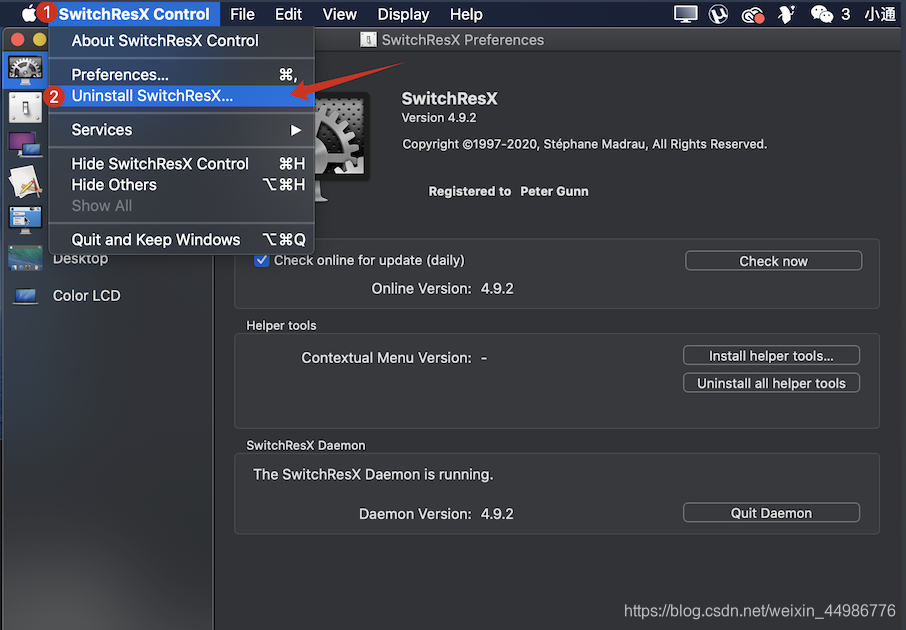This screenshot has width=906, height=630.
Task: Select the gear-monitor General Settings sidebar icon
Action: [x=25, y=70]
